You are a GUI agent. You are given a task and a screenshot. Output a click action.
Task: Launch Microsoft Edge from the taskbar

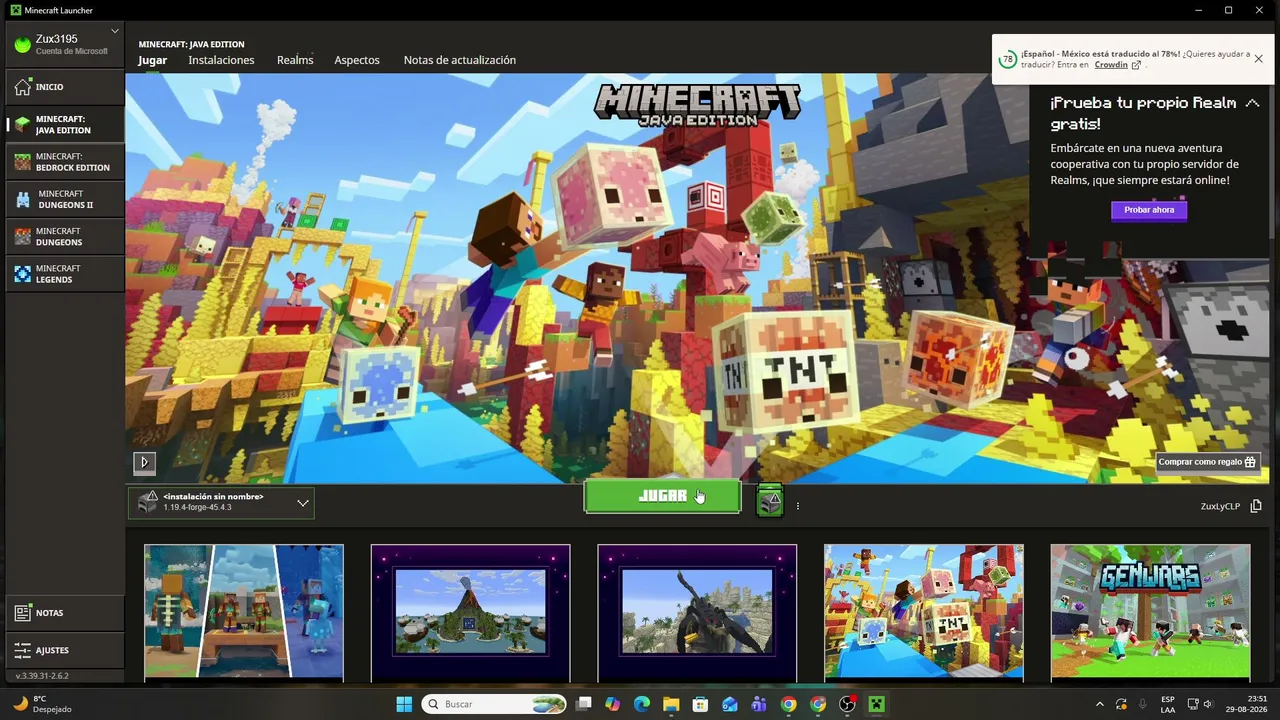pyautogui.click(x=642, y=704)
